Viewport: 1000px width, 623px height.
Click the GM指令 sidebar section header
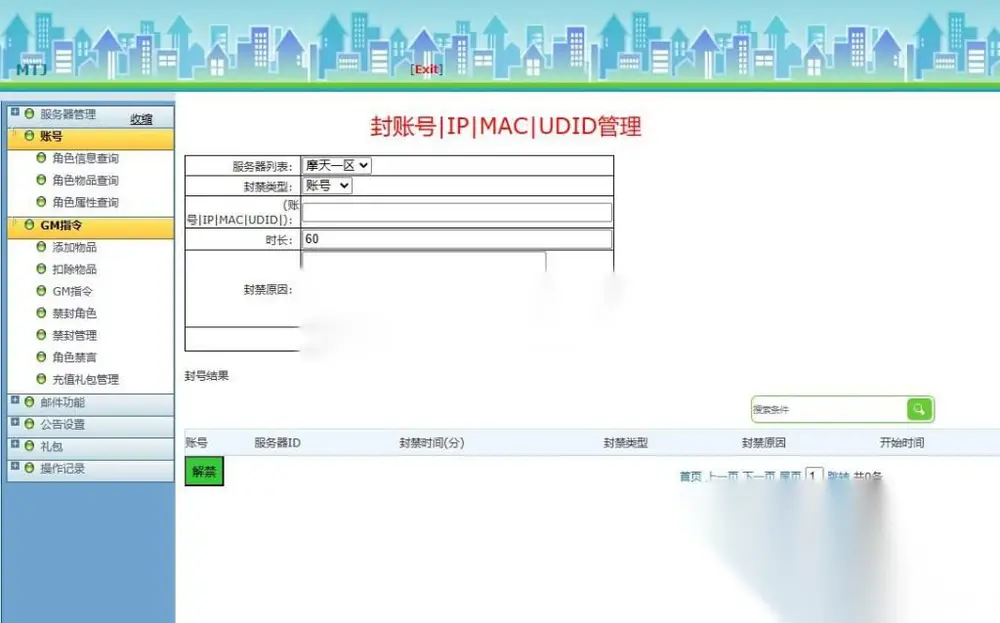coord(91,226)
